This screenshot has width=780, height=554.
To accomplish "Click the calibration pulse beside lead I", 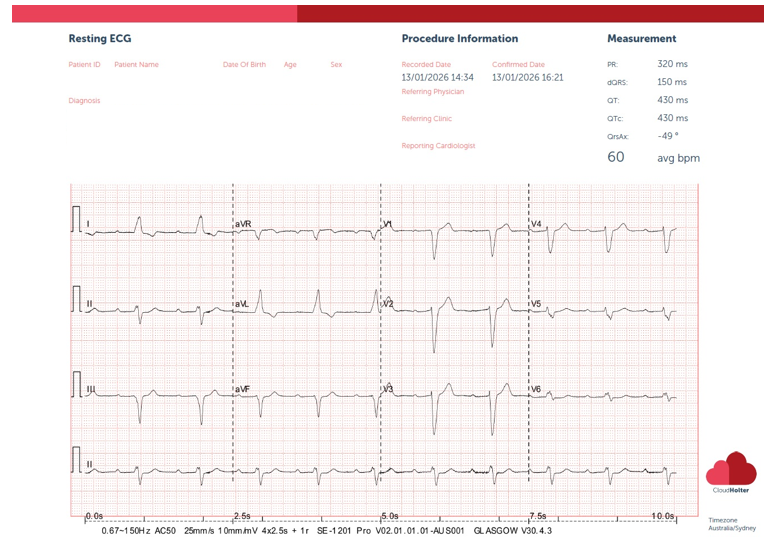I will pos(77,220).
